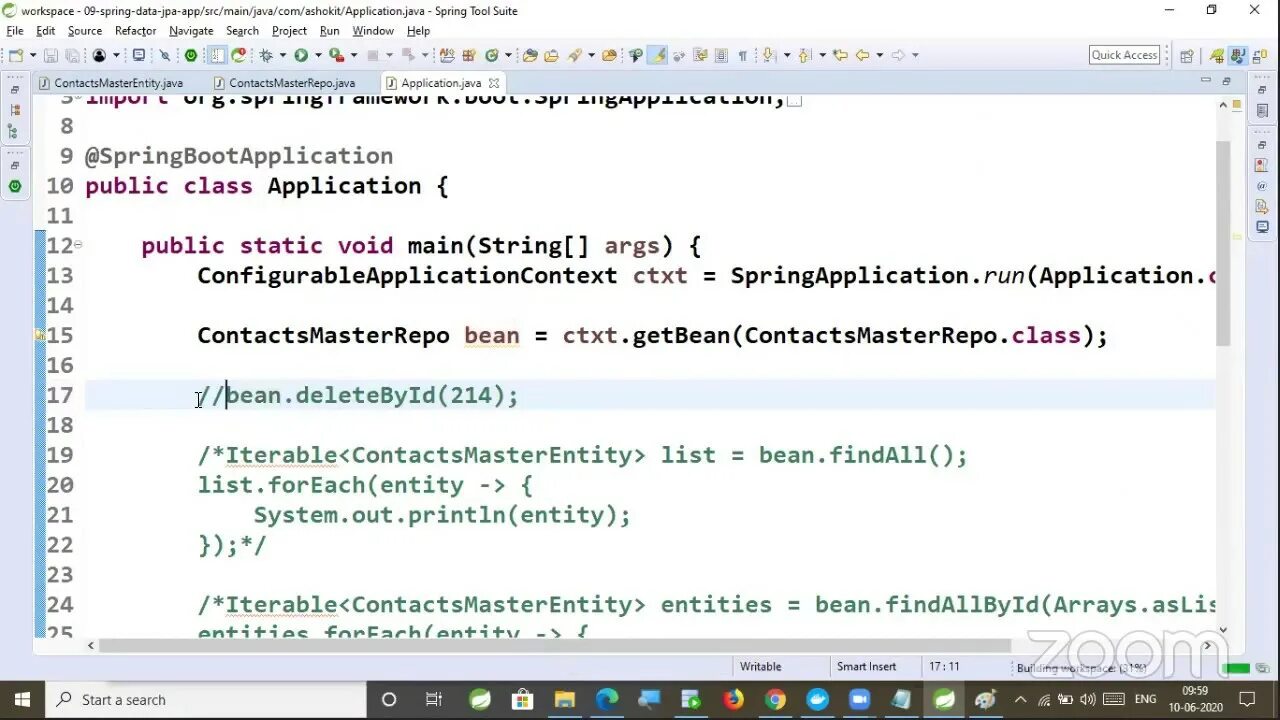Click the Windows Start button

pyautogui.click(x=22, y=699)
